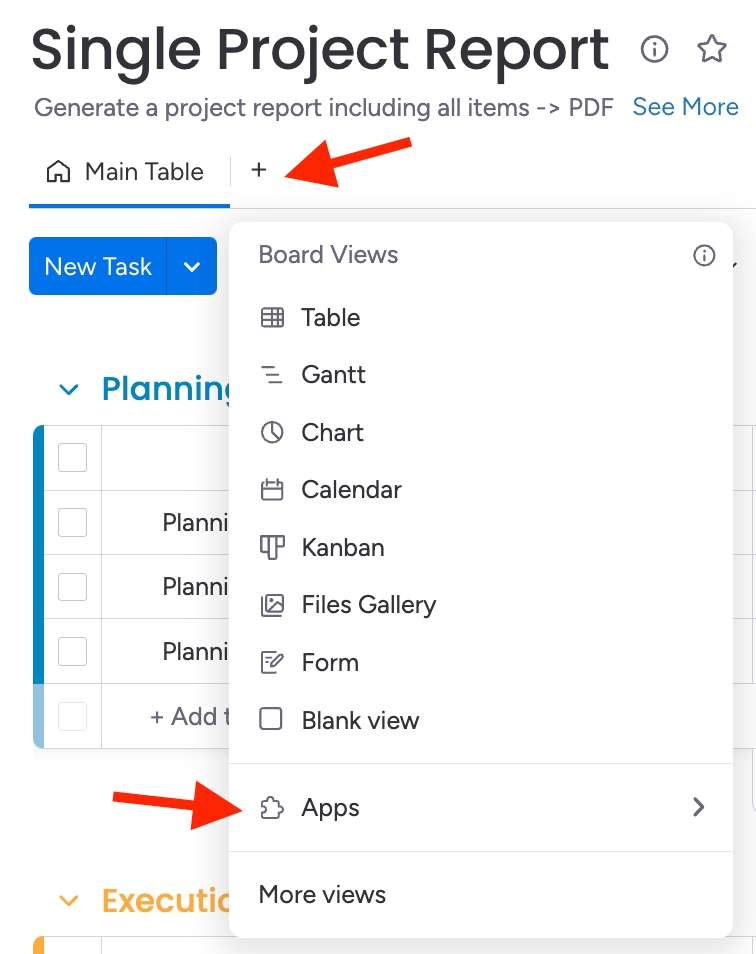Pick the Kanban view icon
756x954 pixels.
(272, 548)
